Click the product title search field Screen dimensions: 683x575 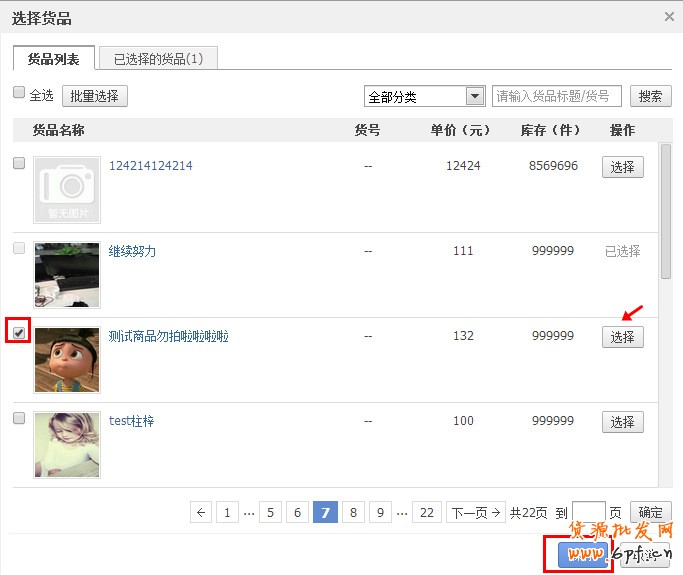(x=557, y=96)
